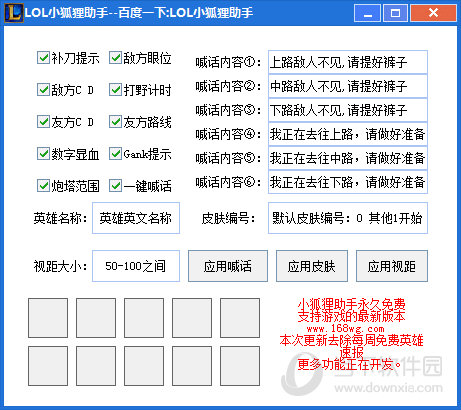Click the 应用皮肤 button
This screenshot has width=461, height=410.
click(x=312, y=266)
